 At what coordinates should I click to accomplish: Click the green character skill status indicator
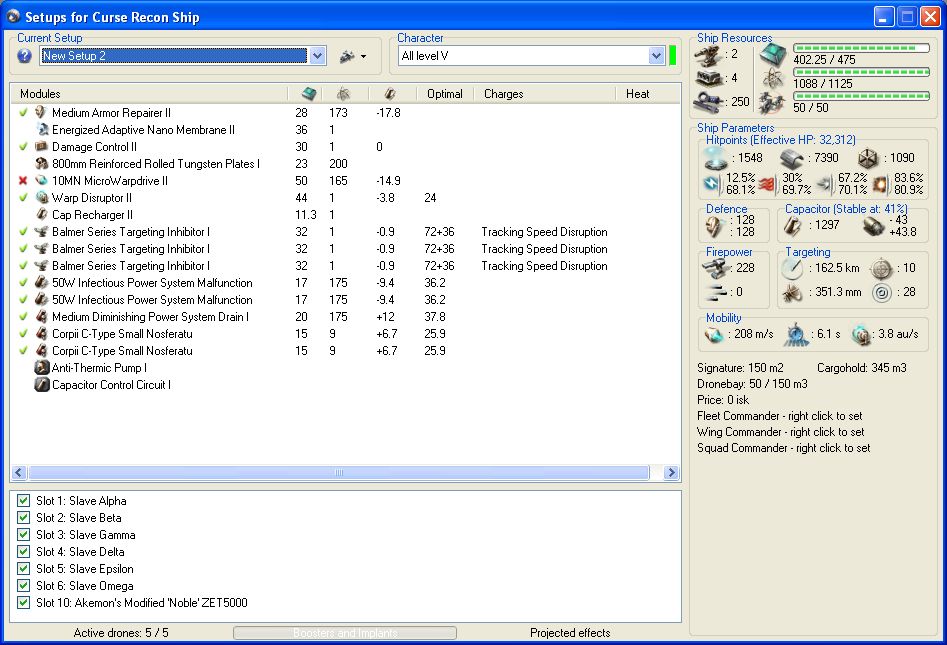click(x=673, y=56)
